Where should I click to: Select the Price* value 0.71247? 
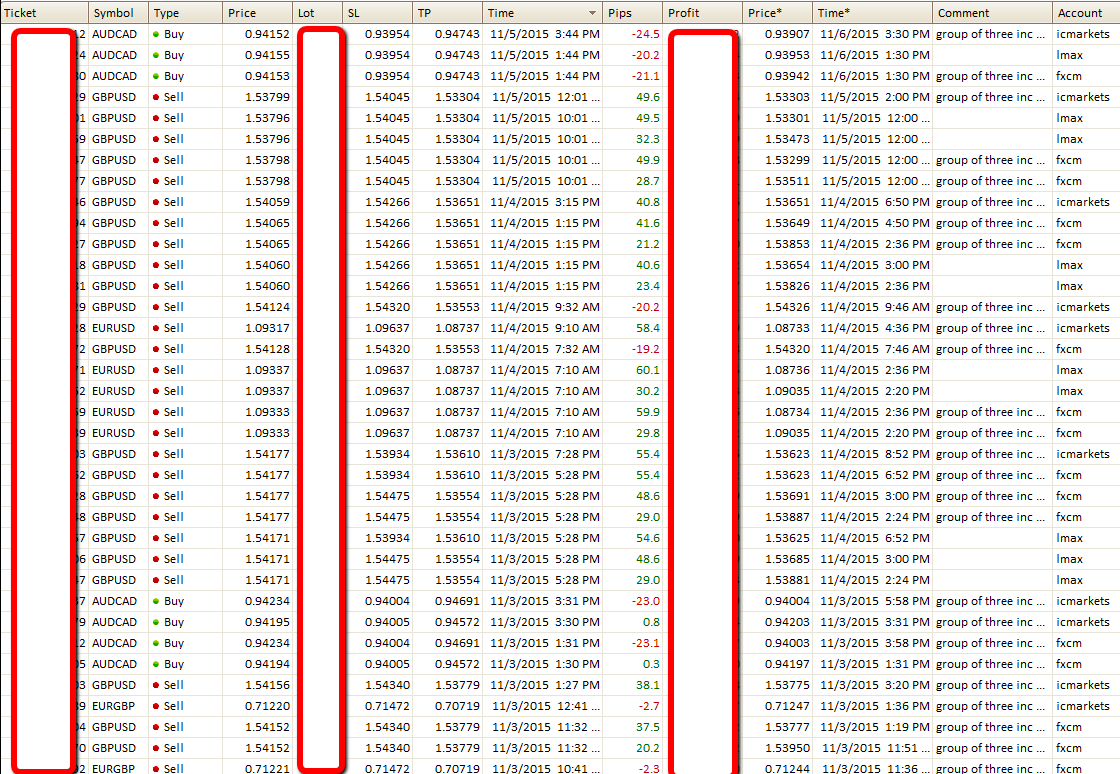pyautogui.click(x=787, y=706)
